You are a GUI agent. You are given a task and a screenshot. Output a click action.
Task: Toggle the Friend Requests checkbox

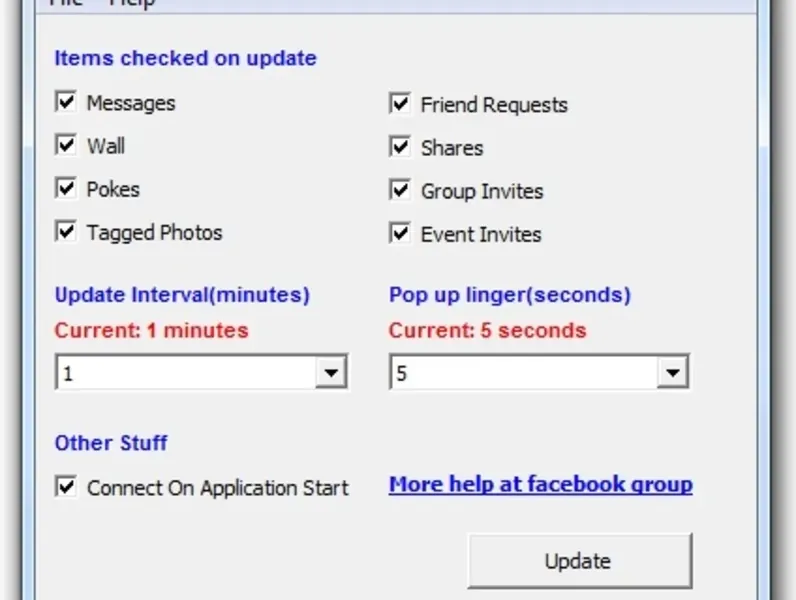pos(401,104)
